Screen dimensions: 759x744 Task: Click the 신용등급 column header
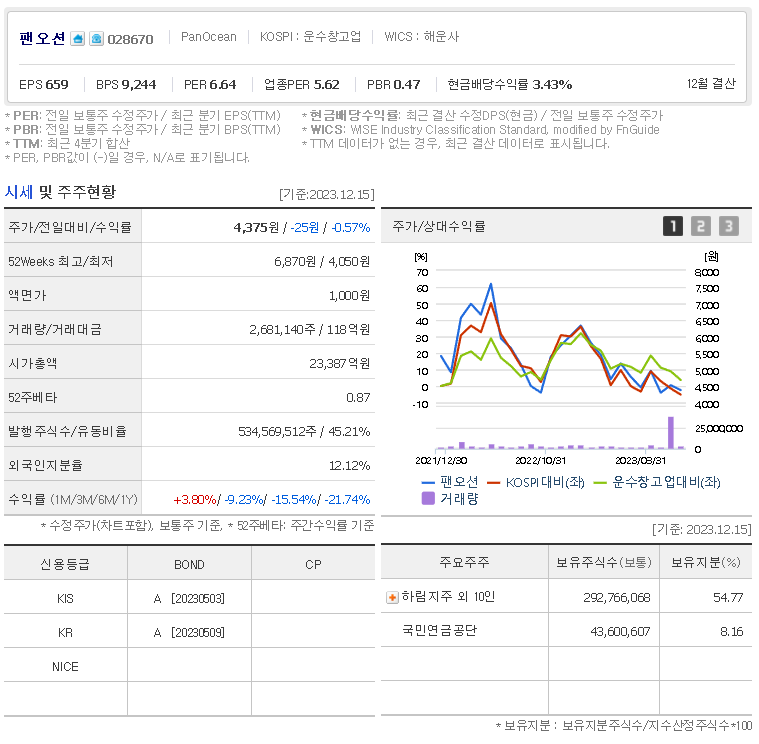(65, 564)
